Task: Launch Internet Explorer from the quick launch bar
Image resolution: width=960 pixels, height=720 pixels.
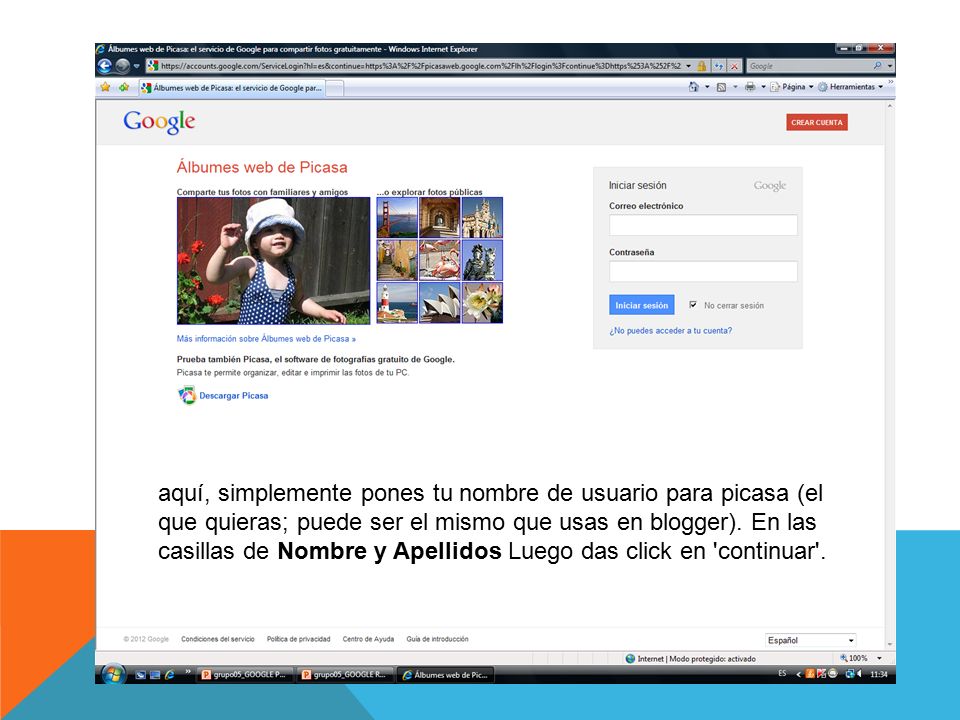Action: click(x=170, y=675)
